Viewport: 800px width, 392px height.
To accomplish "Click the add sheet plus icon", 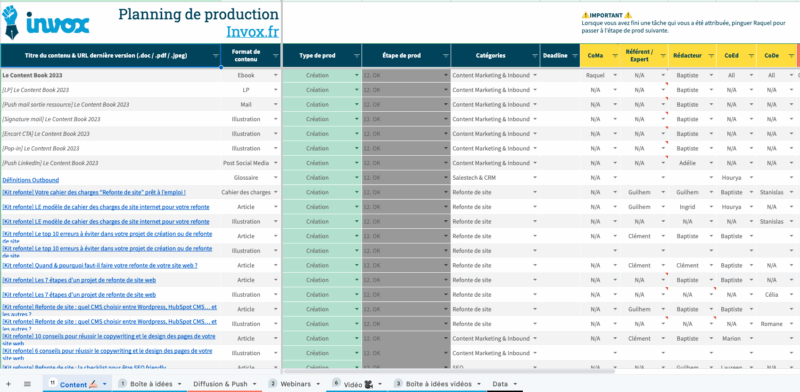I will tap(8, 384).
